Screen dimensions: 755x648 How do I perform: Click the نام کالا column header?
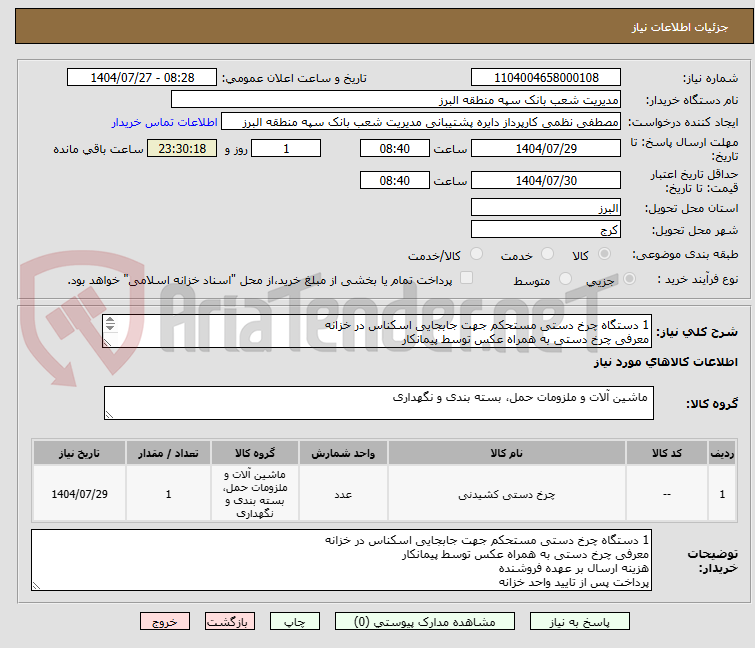pyautogui.click(x=507, y=453)
